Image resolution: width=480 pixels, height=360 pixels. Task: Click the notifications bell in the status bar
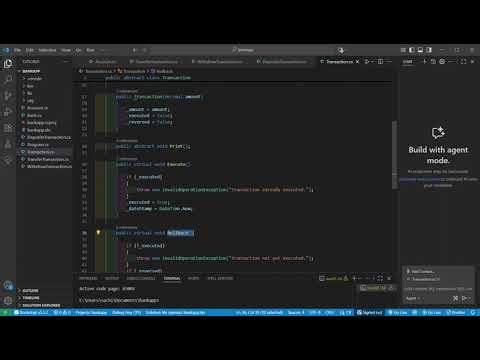coord(473,312)
